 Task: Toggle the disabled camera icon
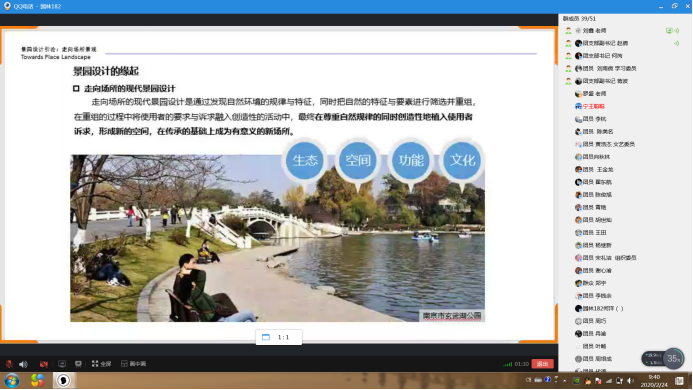43,364
